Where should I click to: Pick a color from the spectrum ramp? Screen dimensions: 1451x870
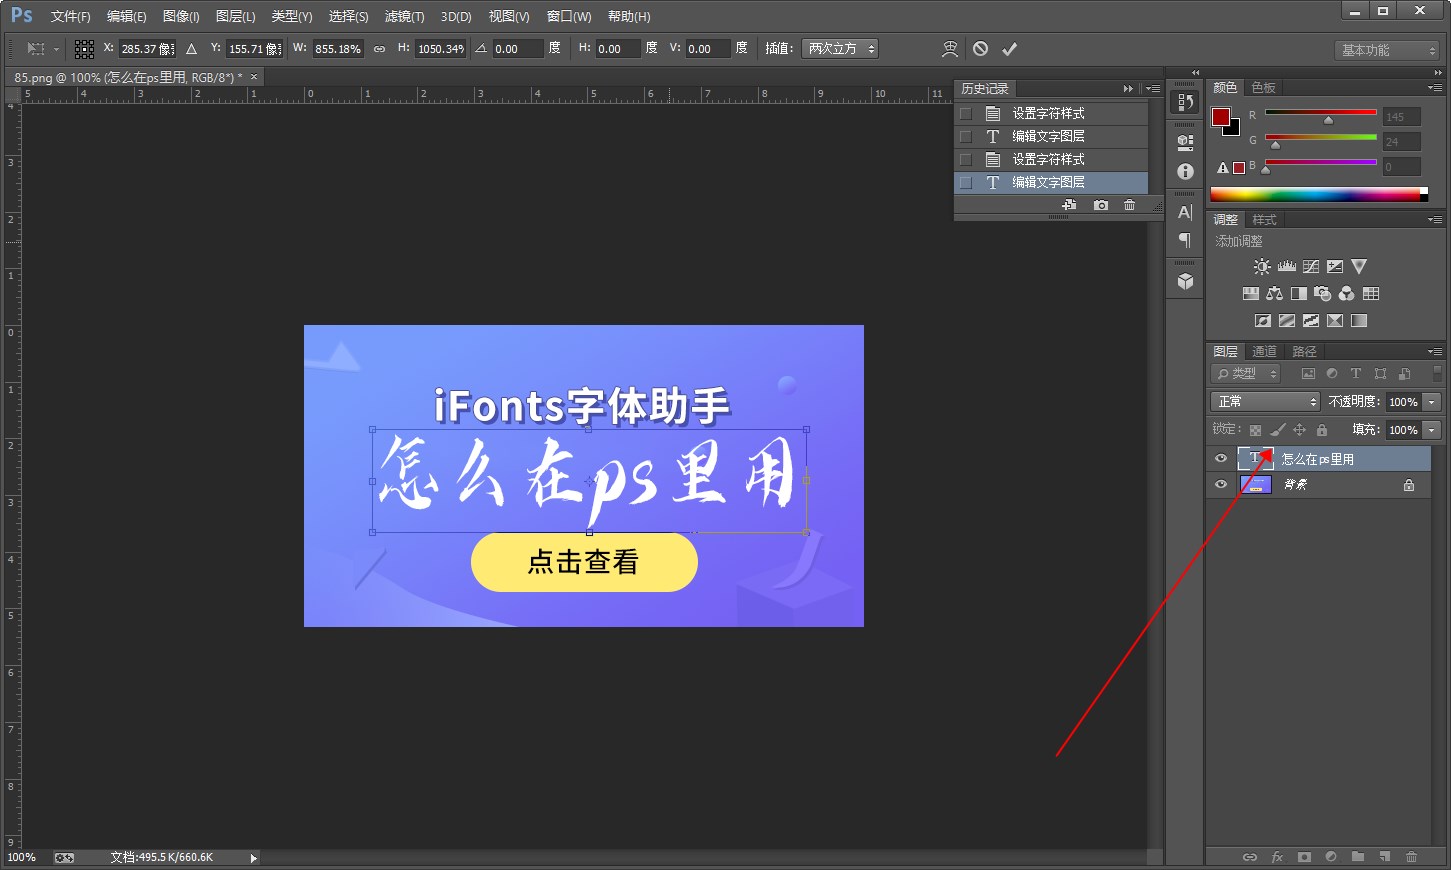pyautogui.click(x=1319, y=194)
